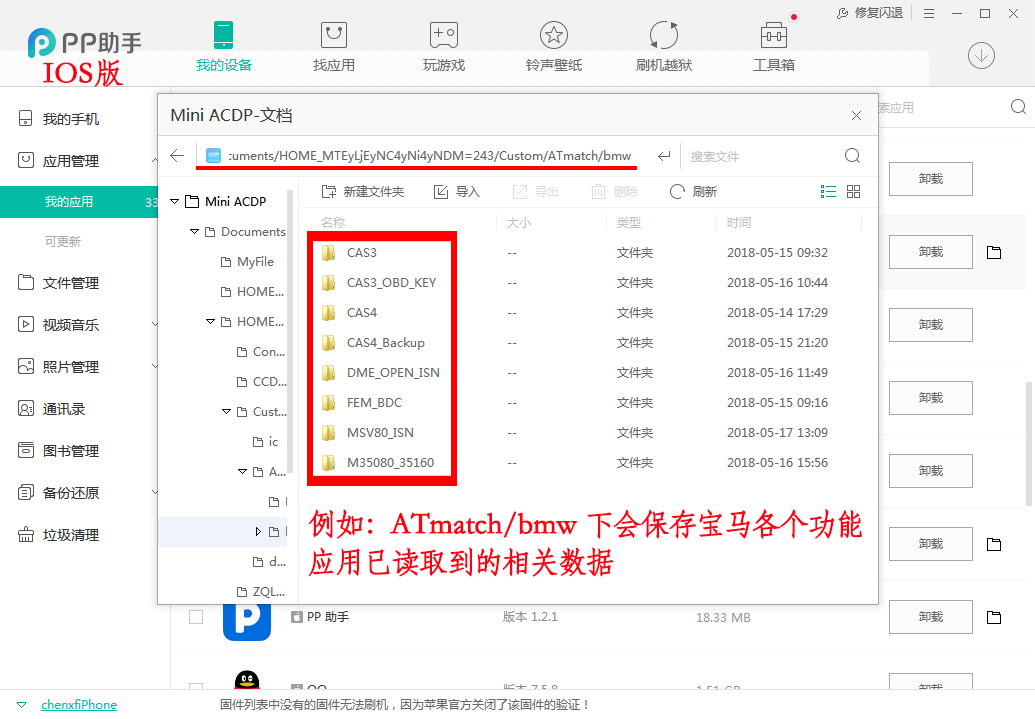The height and width of the screenshot is (719, 1035).
Task: Collapse the second HOME... tree node
Action: pos(210,322)
